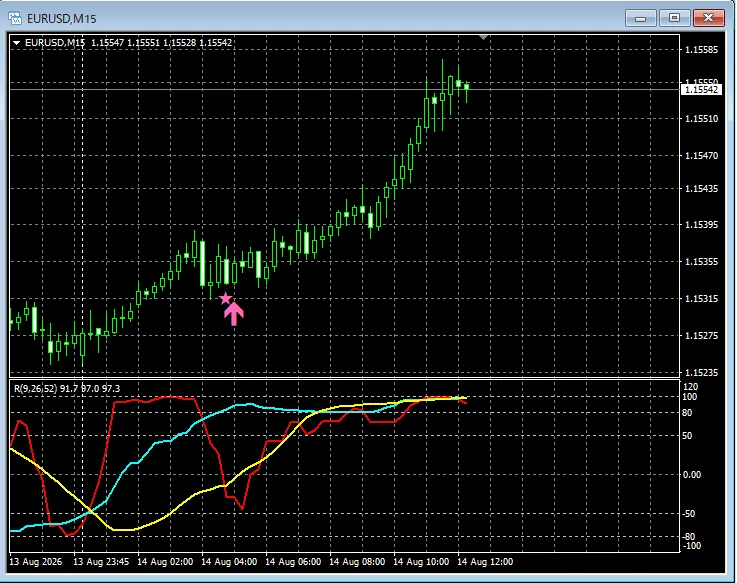Click price scale value 1.15235
The image size is (737, 583).
701,372
